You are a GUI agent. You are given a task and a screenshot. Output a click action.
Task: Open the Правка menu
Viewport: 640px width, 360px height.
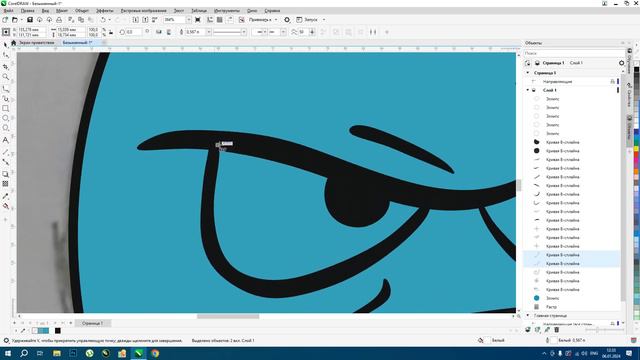27,11
